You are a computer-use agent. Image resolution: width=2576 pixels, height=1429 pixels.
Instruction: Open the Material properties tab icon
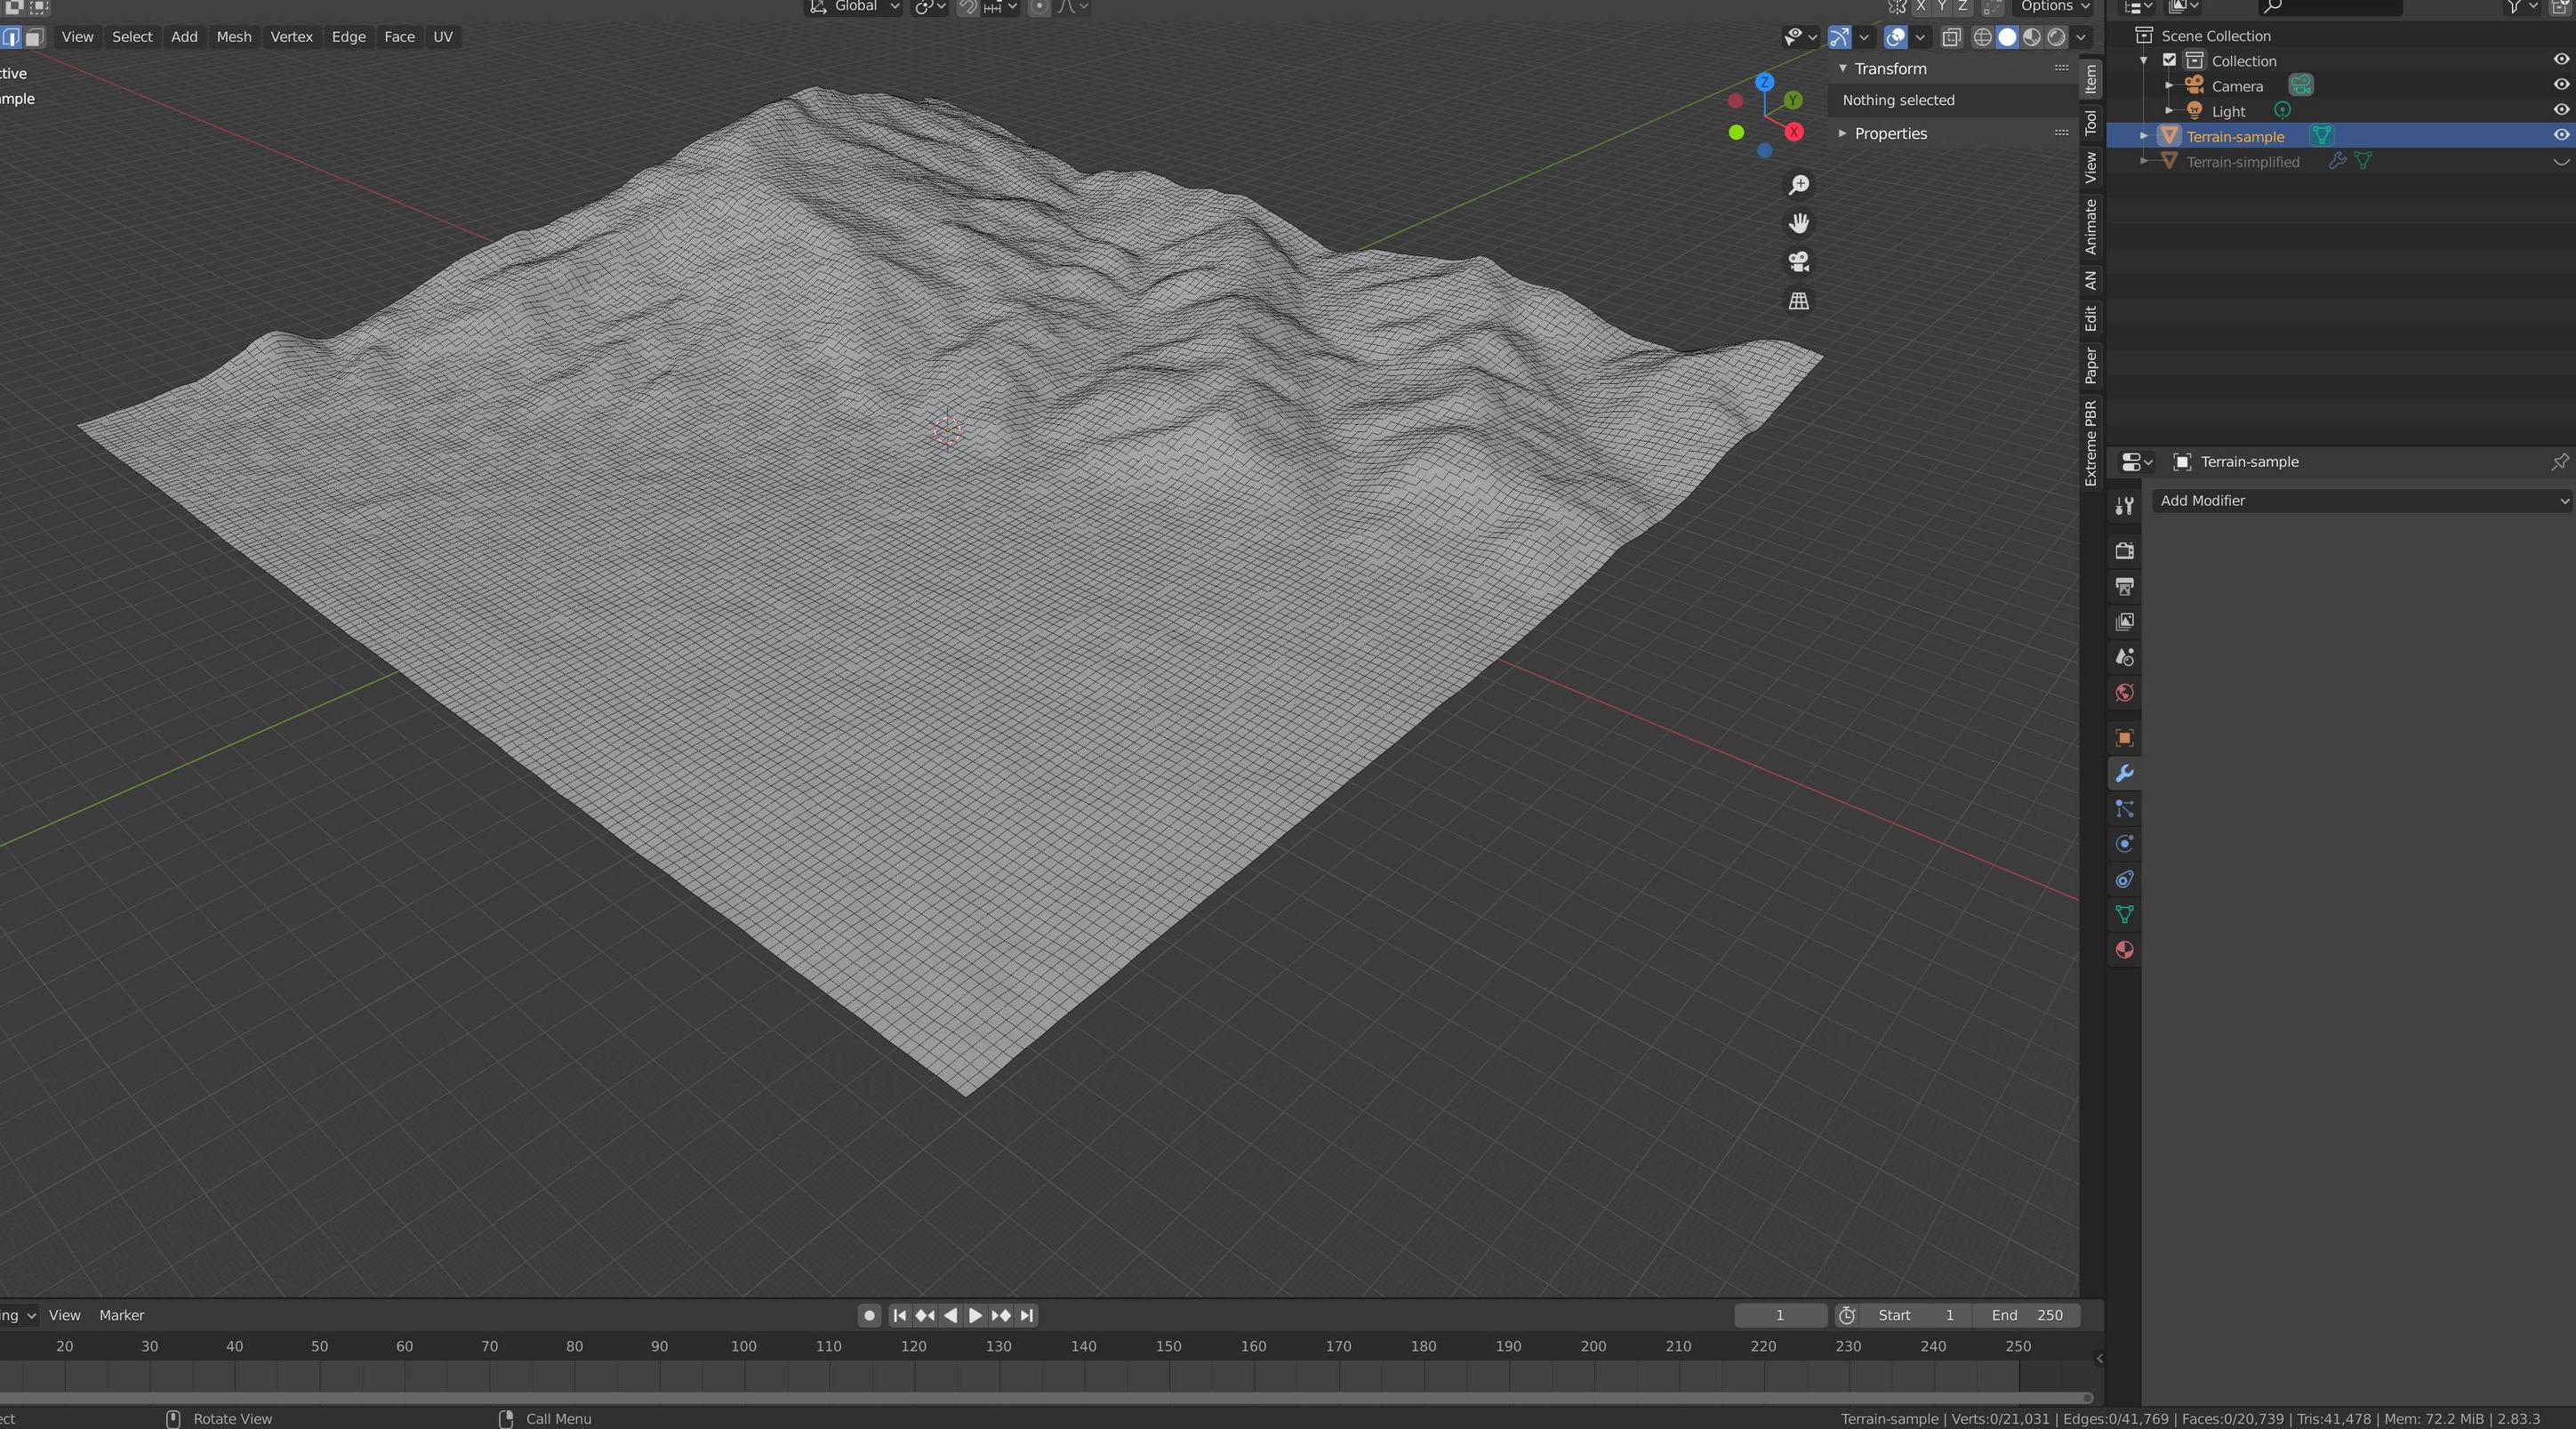click(x=2124, y=950)
